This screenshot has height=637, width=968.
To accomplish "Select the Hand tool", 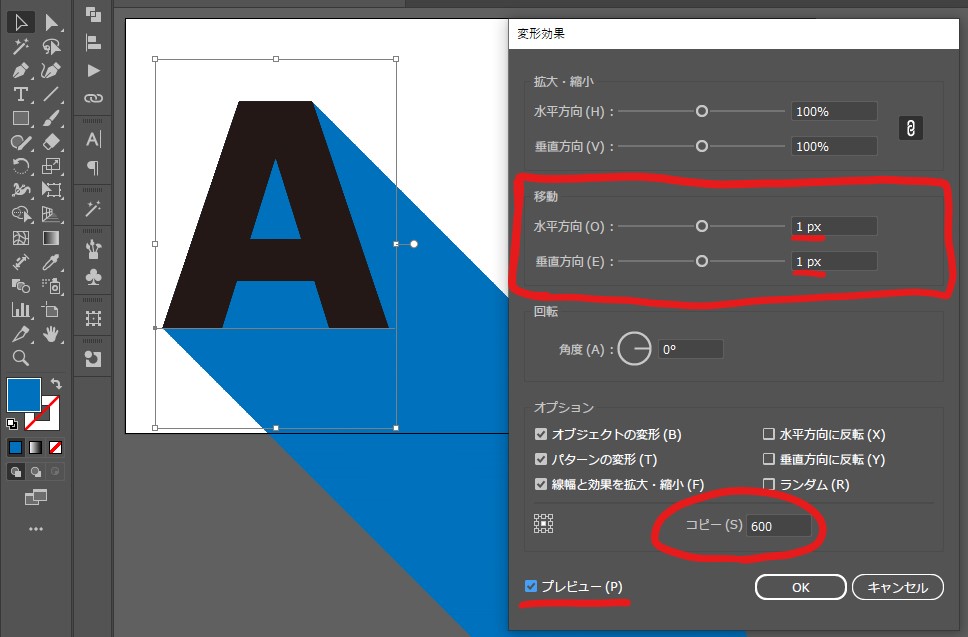I will point(51,334).
